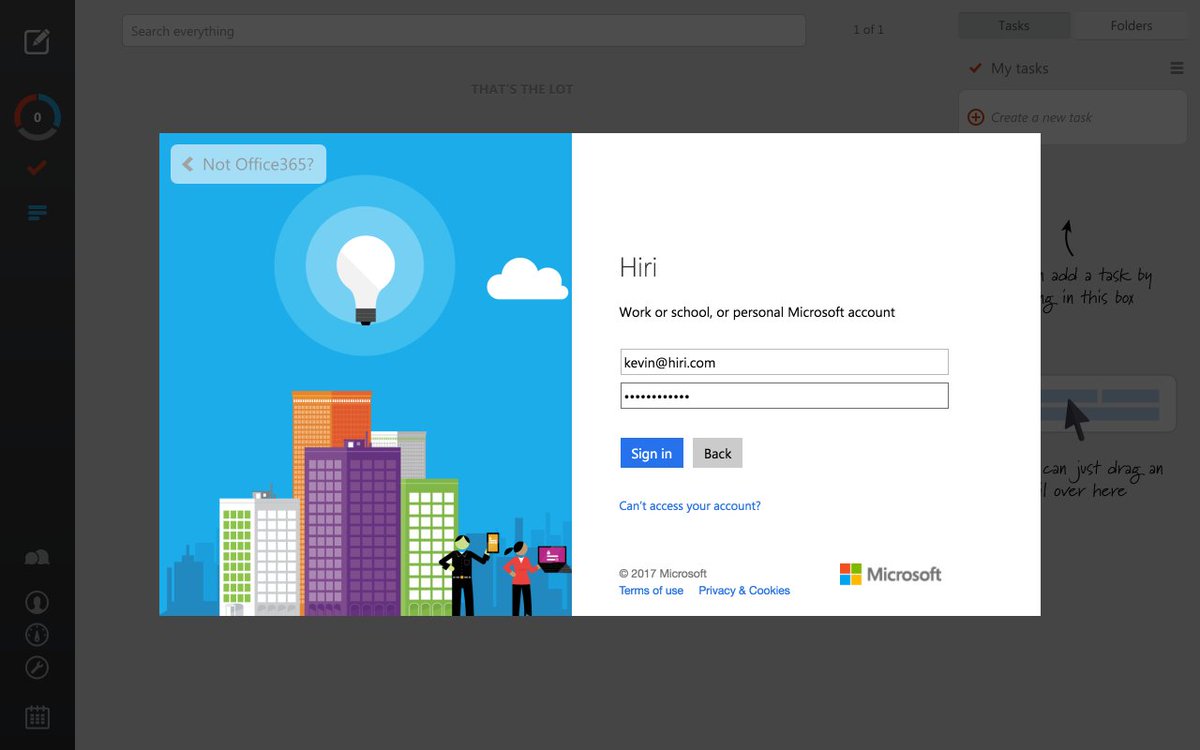Click the compass dashboard icon in sidebar

(x=37, y=635)
